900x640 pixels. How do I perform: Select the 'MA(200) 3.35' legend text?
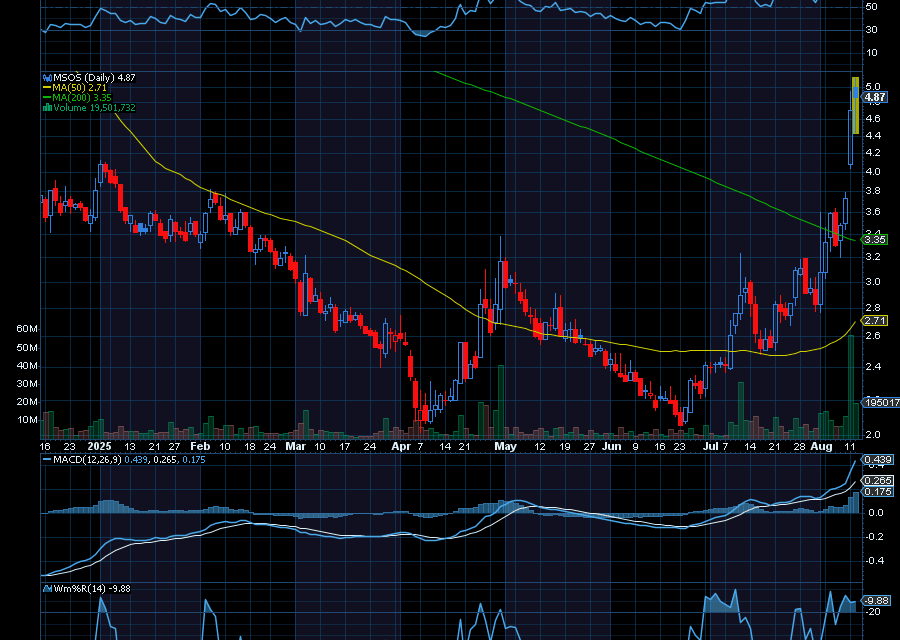[82, 98]
